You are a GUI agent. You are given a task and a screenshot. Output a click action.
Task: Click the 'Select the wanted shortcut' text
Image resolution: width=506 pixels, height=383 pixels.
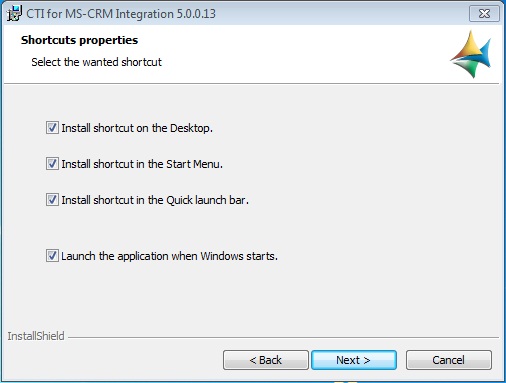[x=96, y=62]
